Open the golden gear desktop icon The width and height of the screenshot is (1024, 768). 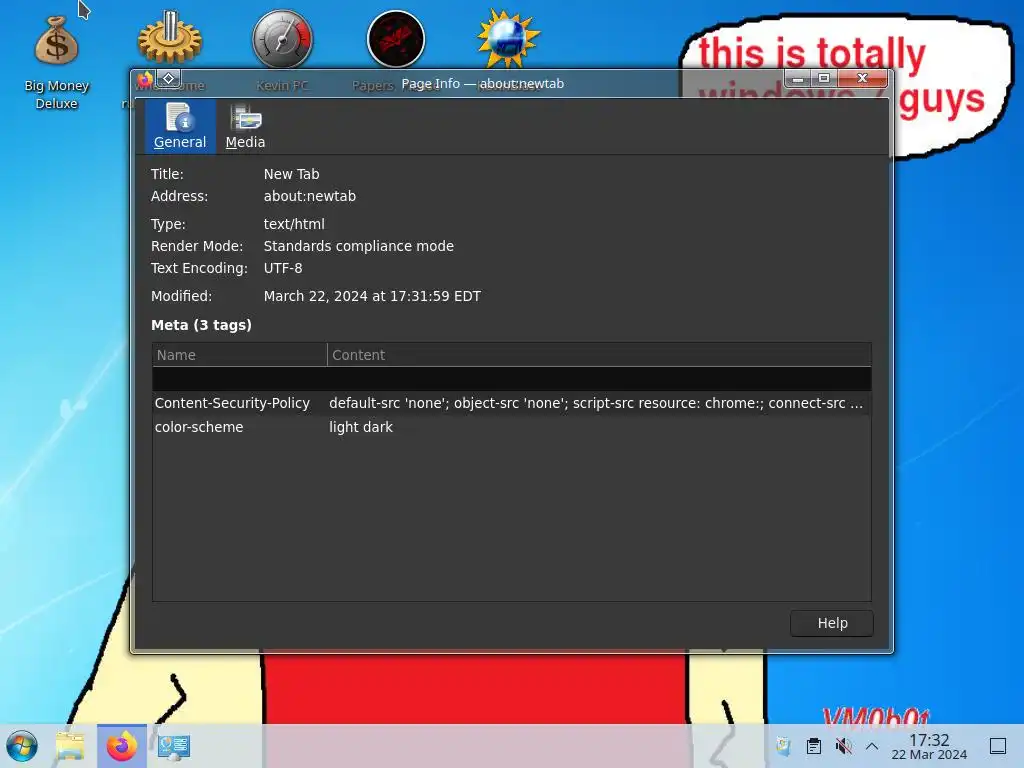170,39
